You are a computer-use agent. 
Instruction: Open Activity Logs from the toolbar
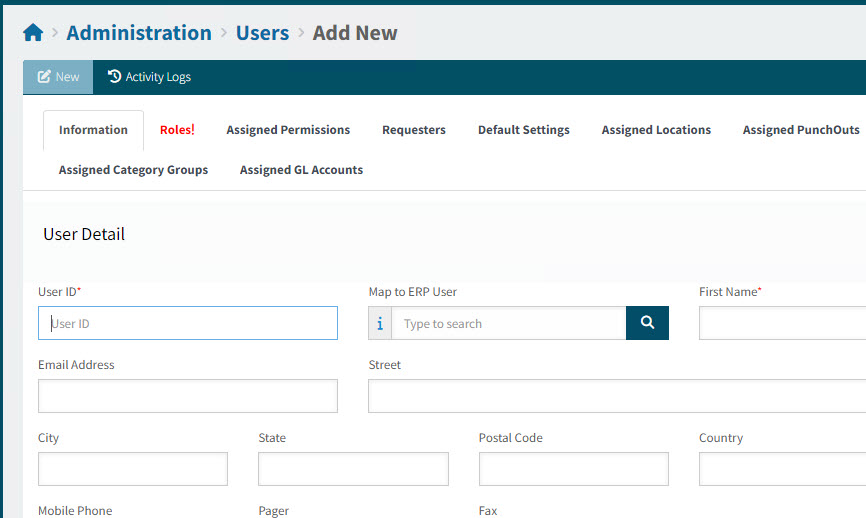click(x=149, y=77)
